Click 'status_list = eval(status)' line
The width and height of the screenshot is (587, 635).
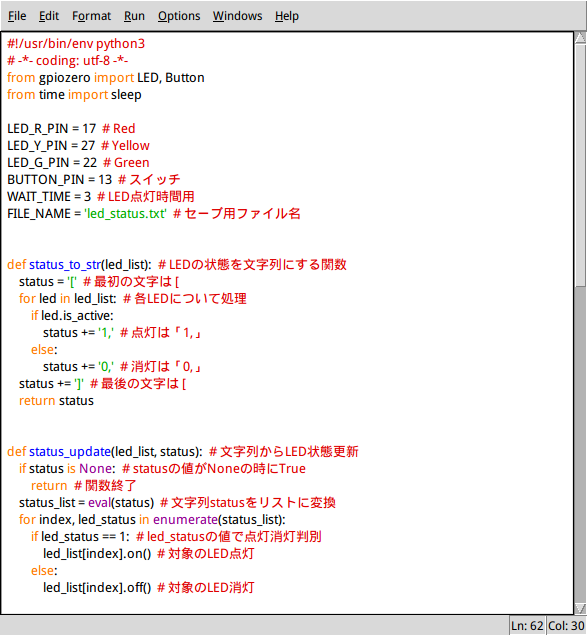pyautogui.click(x=86, y=503)
